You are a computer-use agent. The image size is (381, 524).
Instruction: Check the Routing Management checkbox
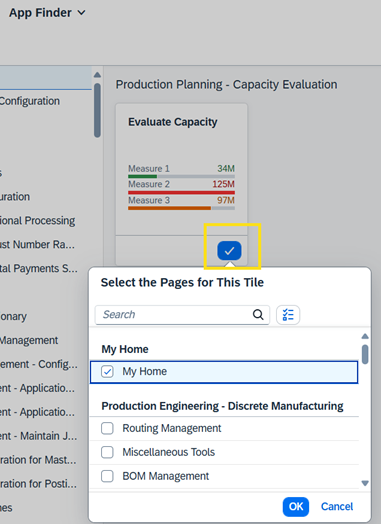107,428
